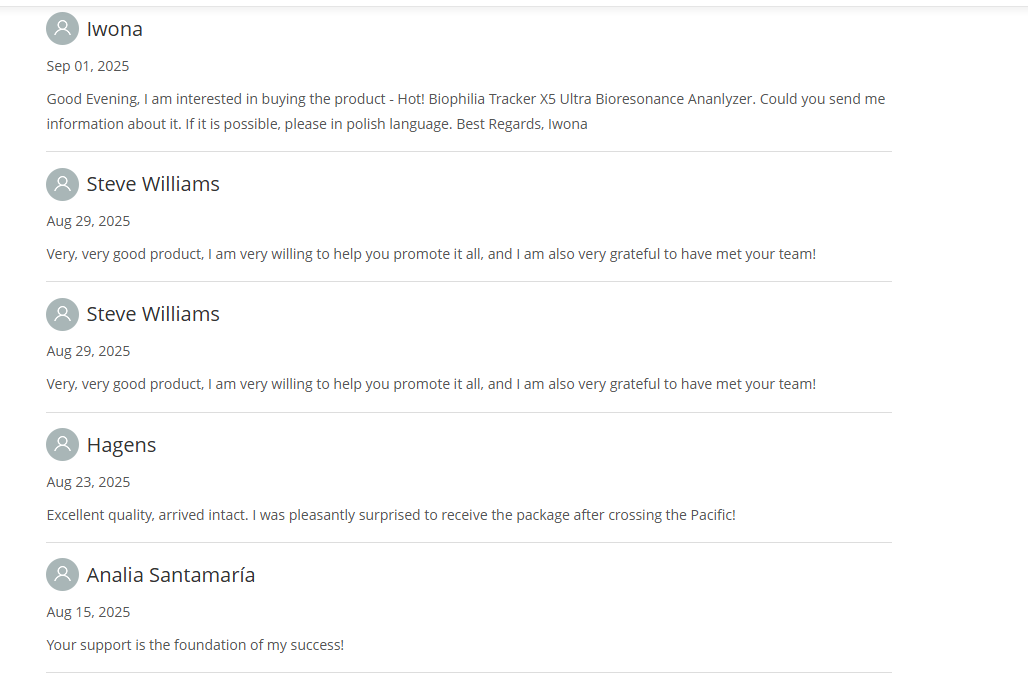Click the "Your support is the foundation" comment
This screenshot has width=1028, height=673.
(195, 645)
